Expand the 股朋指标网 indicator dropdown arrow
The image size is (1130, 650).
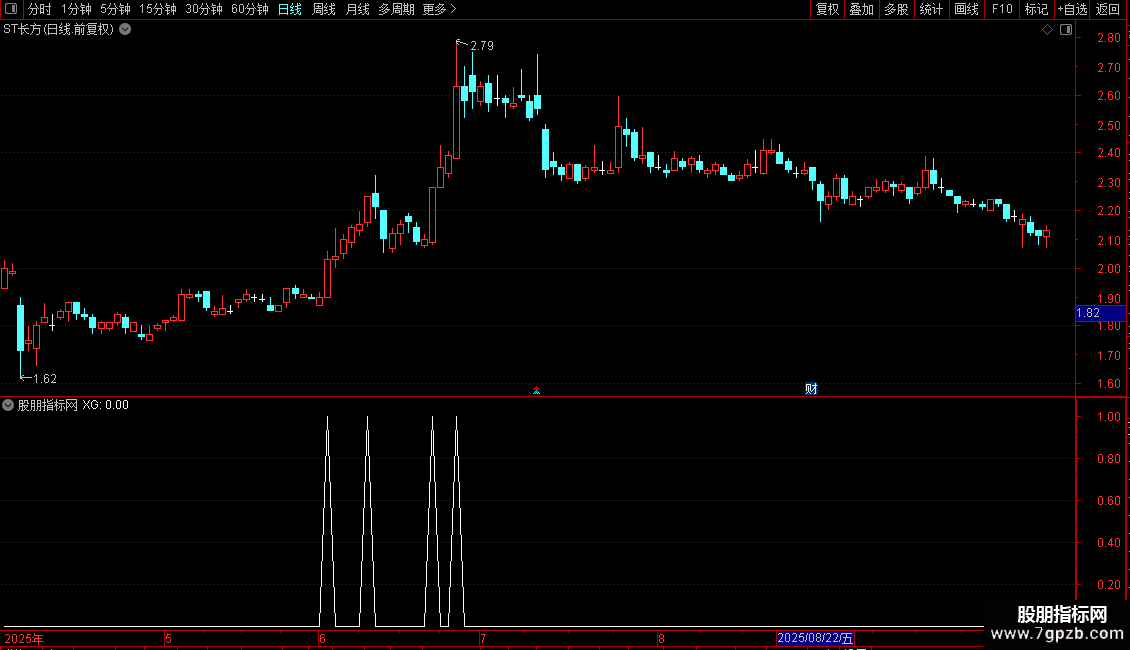coord(8,405)
